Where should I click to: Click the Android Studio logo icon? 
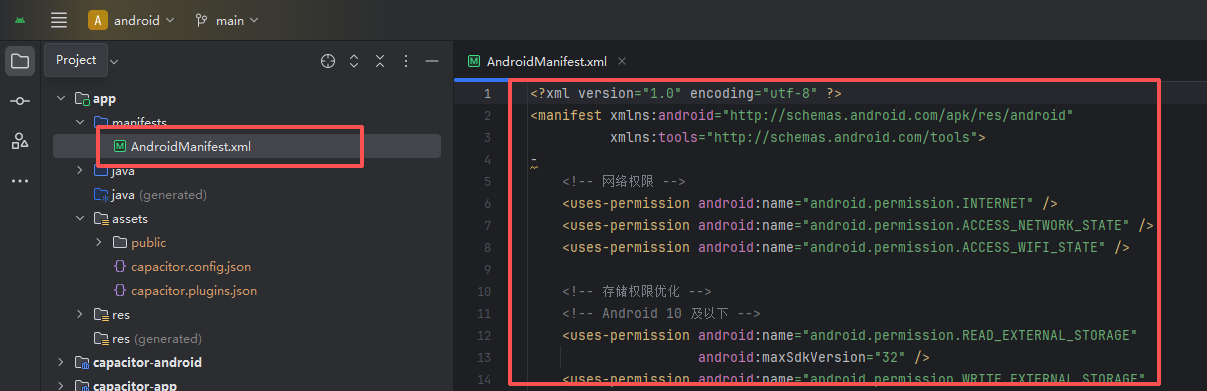[20, 20]
